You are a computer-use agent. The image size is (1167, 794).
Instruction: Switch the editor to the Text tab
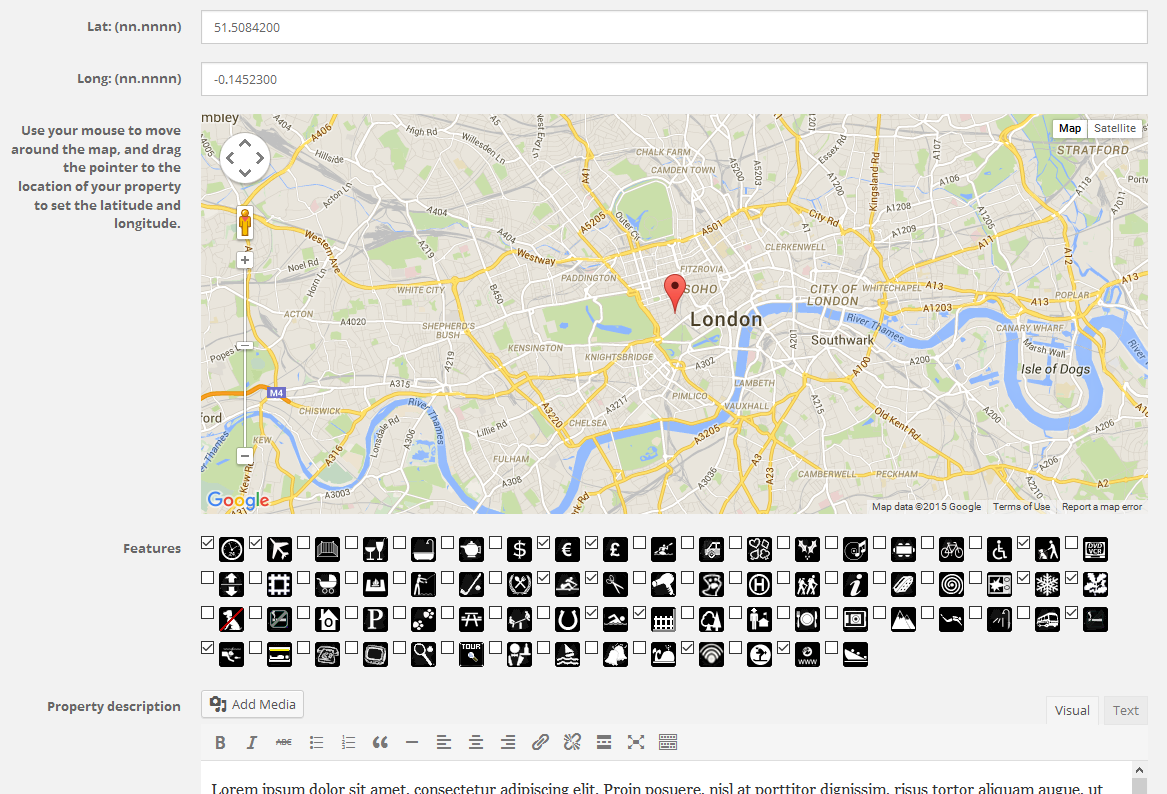click(1125, 710)
